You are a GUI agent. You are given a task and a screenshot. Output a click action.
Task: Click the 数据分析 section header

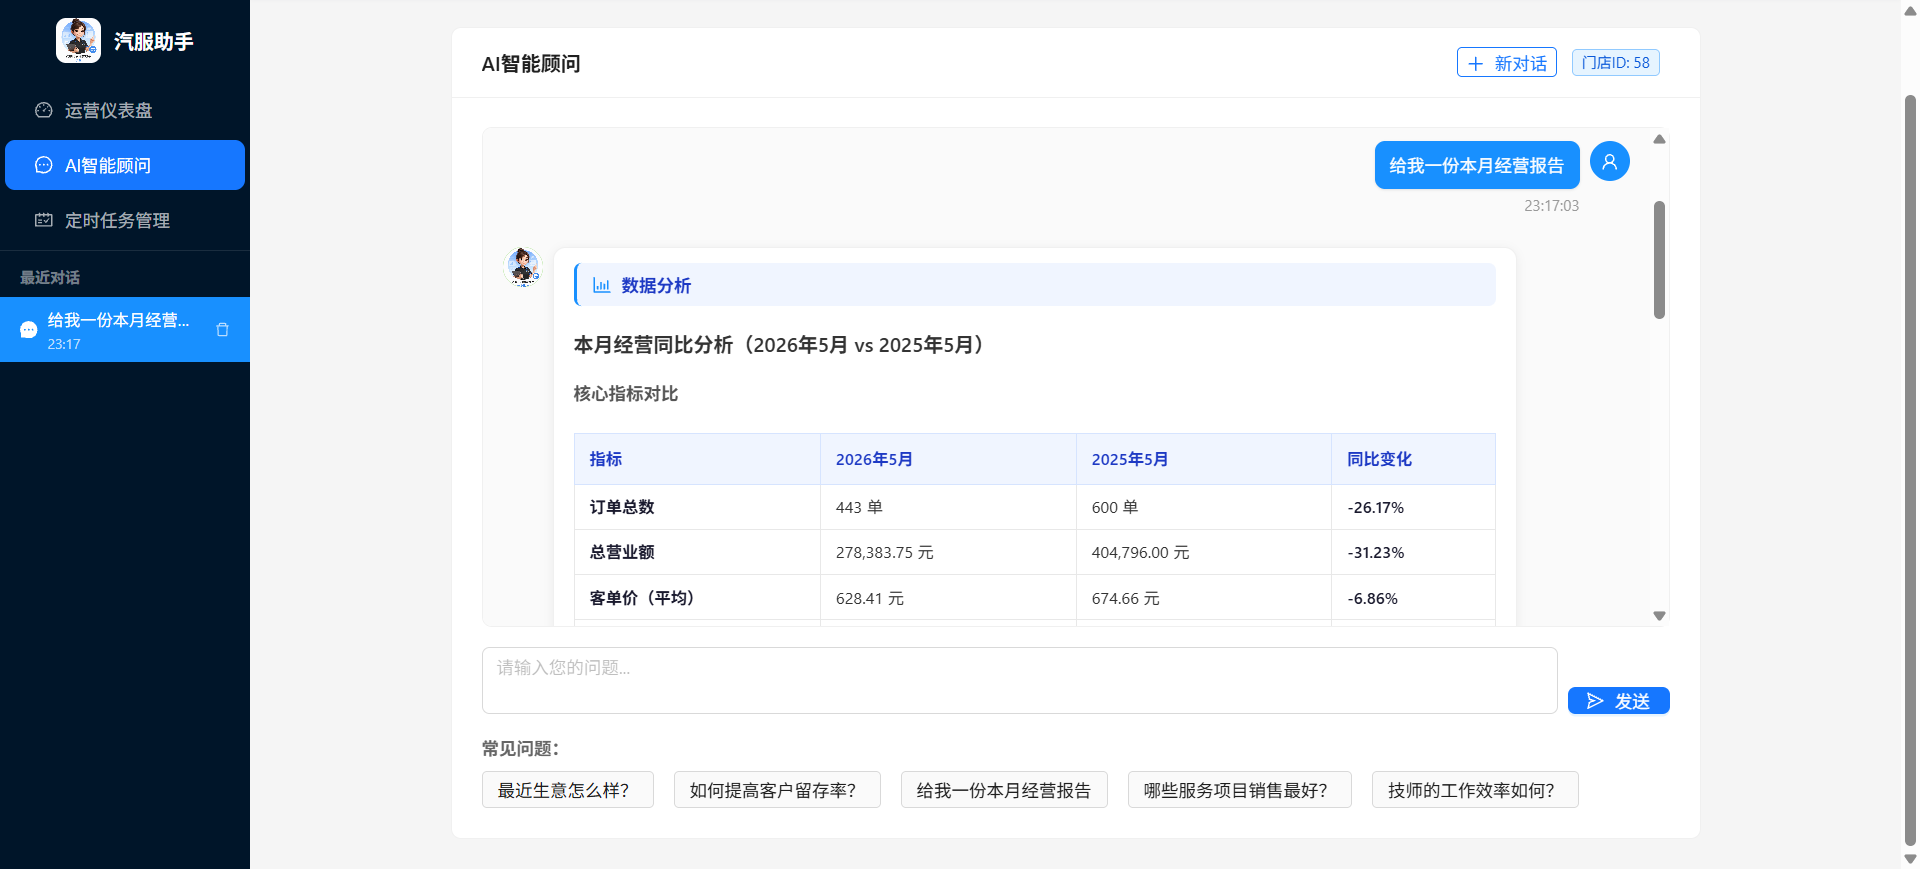(x=1035, y=285)
